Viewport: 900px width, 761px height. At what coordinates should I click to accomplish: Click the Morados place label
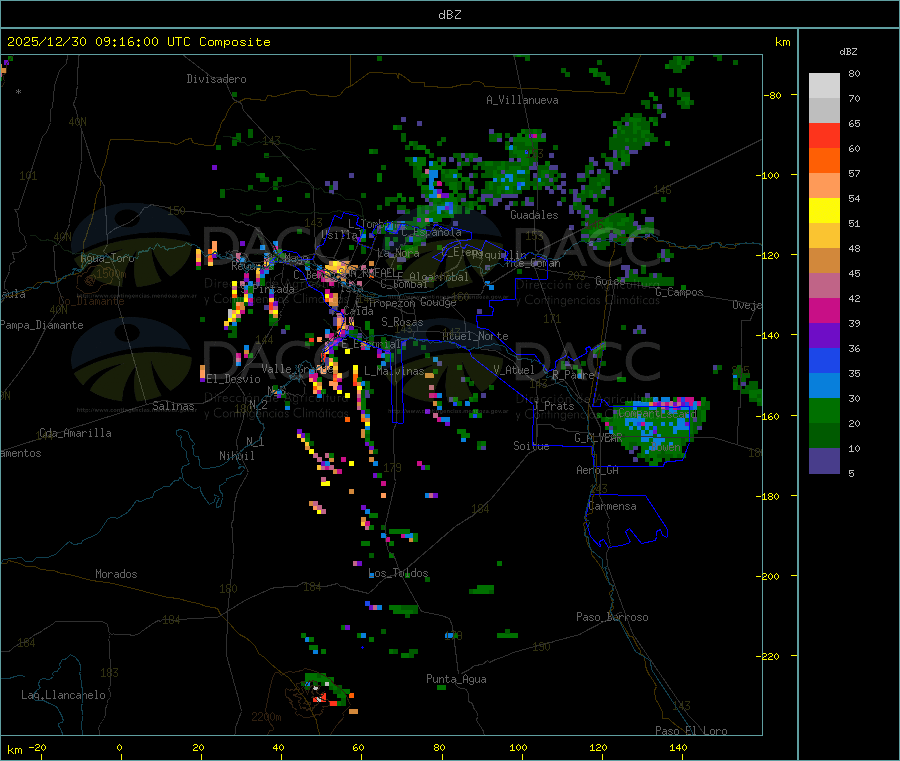pos(116,574)
